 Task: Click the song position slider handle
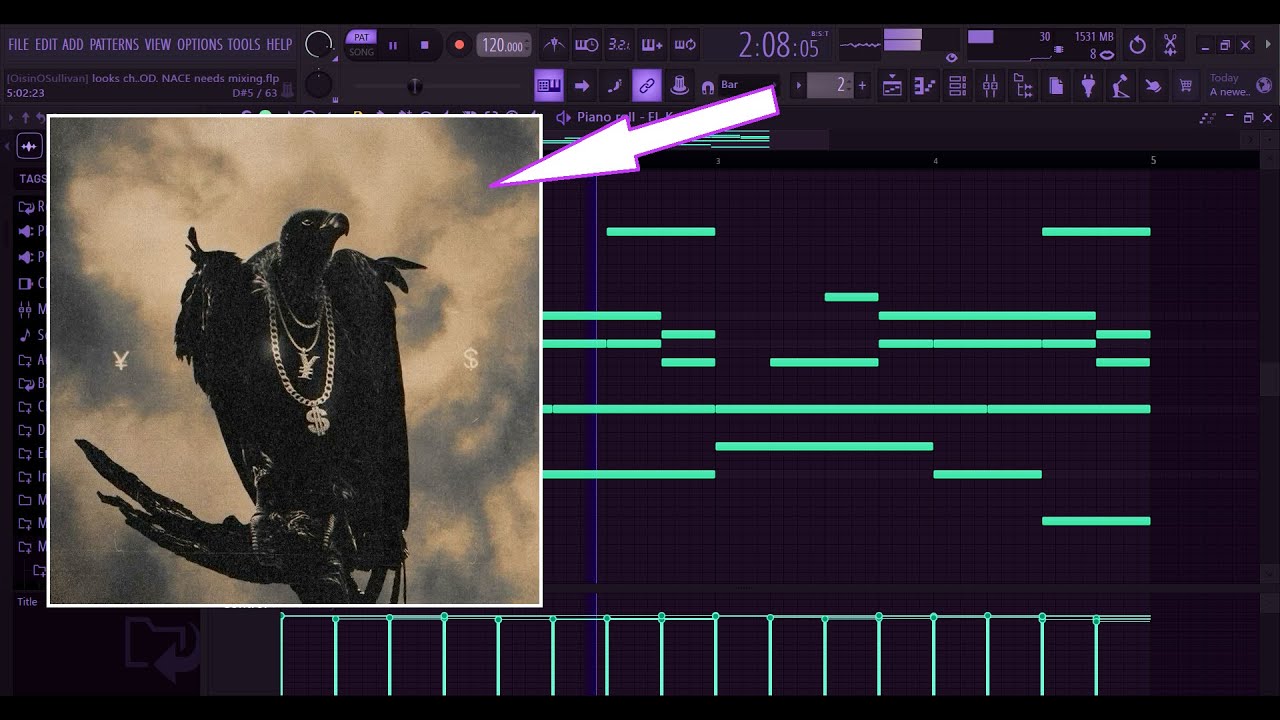point(414,86)
